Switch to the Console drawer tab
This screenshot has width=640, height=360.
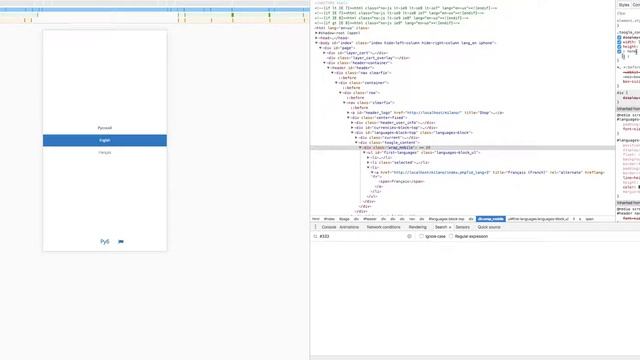(x=329, y=227)
